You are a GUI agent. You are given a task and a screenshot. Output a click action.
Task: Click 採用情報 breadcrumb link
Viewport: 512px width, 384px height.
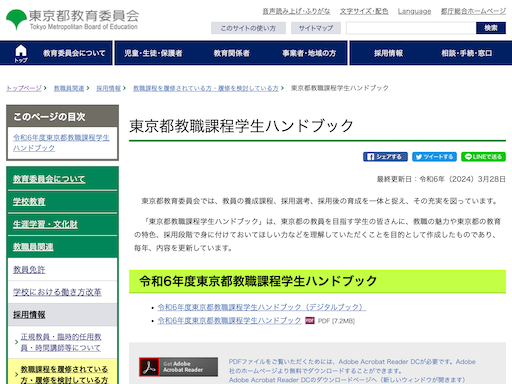(x=109, y=88)
